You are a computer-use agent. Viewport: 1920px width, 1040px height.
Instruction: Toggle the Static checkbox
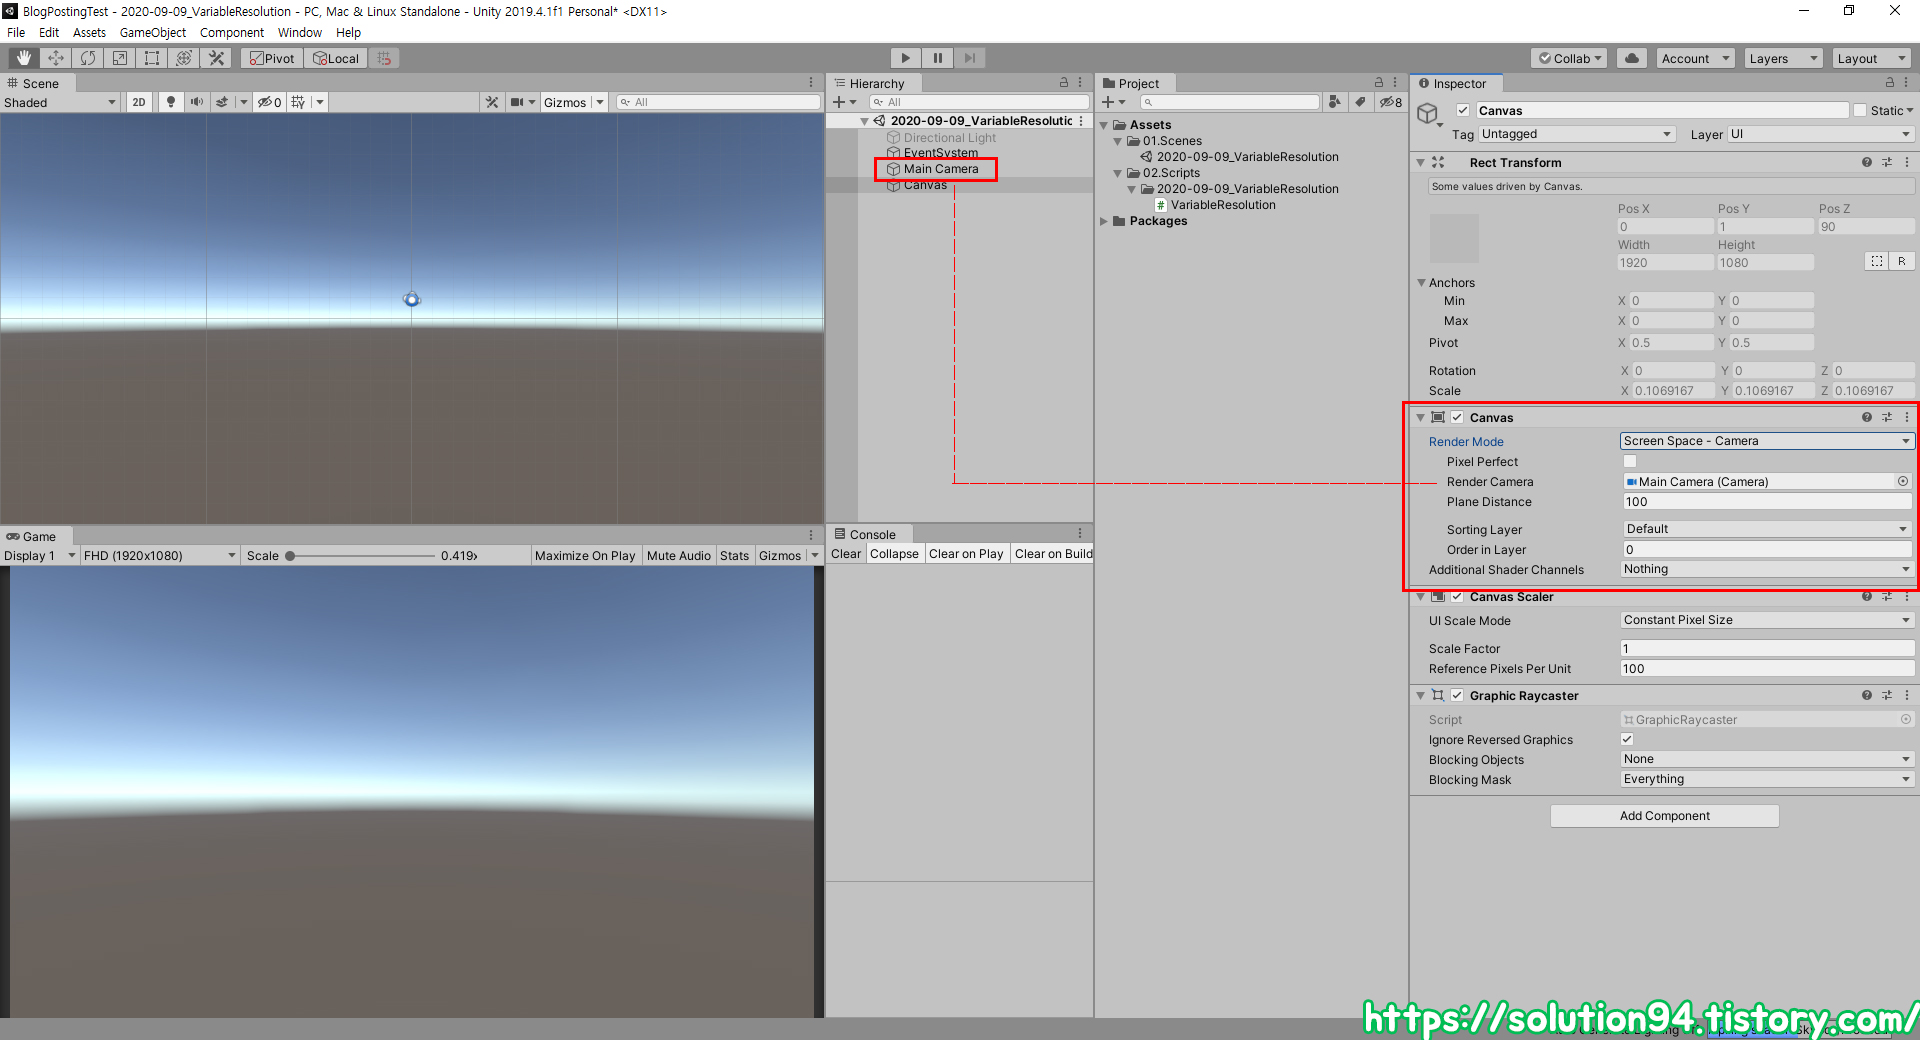1860,110
